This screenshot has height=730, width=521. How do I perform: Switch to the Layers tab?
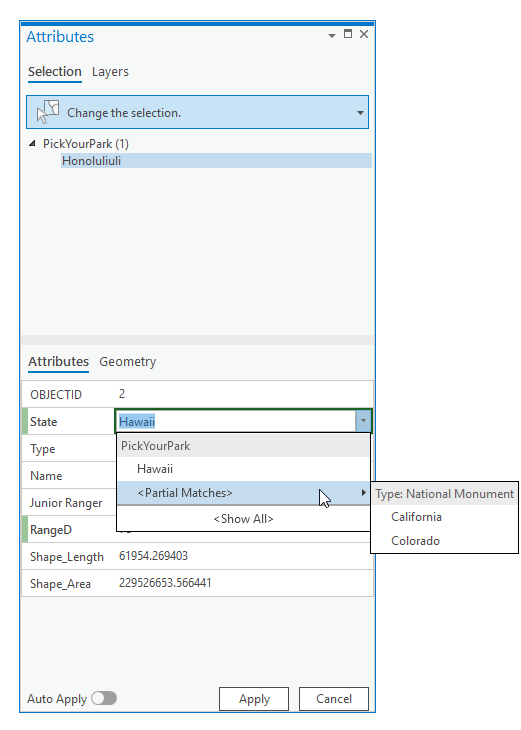tap(110, 72)
